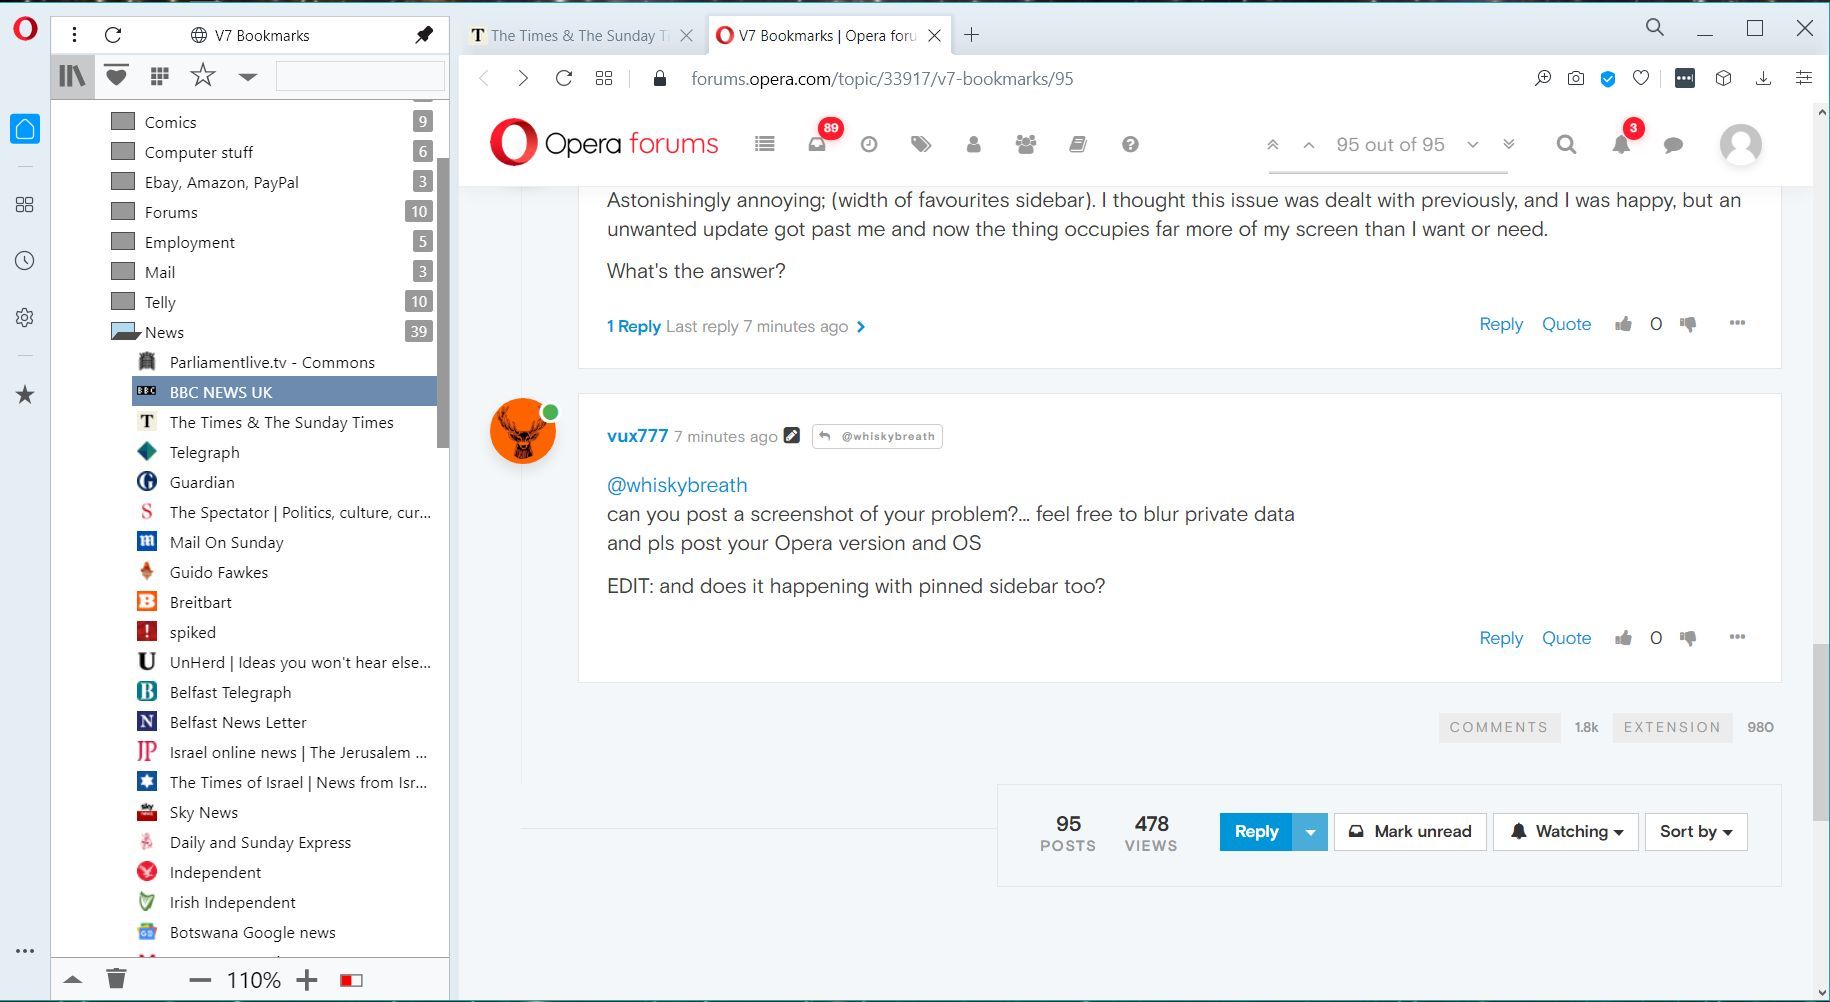Open browser tab search magnifier
Viewport: 1830px width, 1002px height.
click(x=1655, y=28)
